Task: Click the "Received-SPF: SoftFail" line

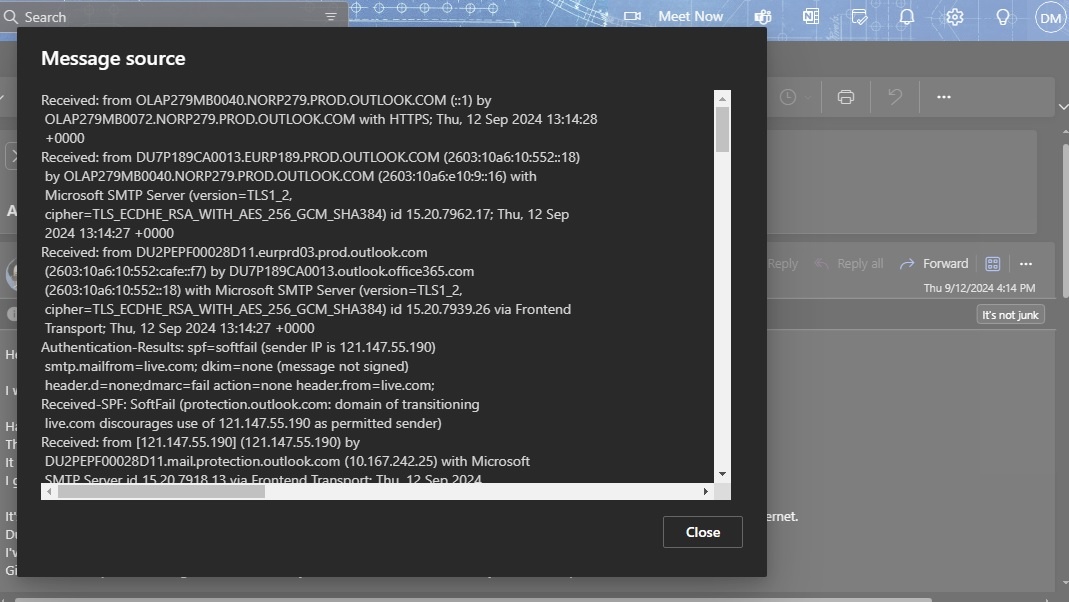Action: (x=260, y=404)
